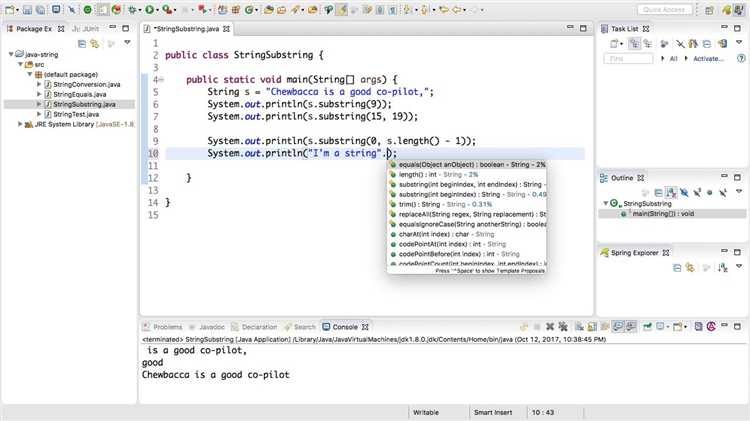This screenshot has width=750, height=421.
Task: Switch to the JUnit tab
Action: [x=86, y=29]
